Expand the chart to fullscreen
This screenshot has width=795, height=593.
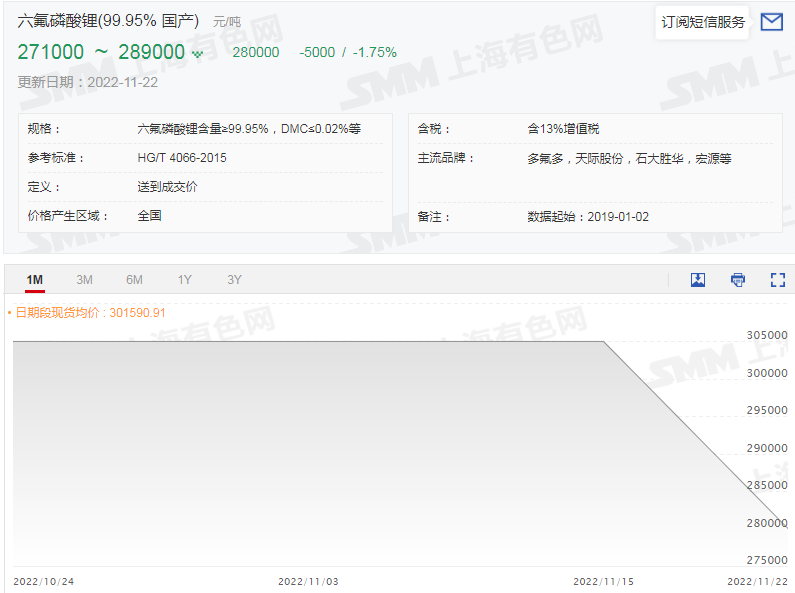pos(777,280)
